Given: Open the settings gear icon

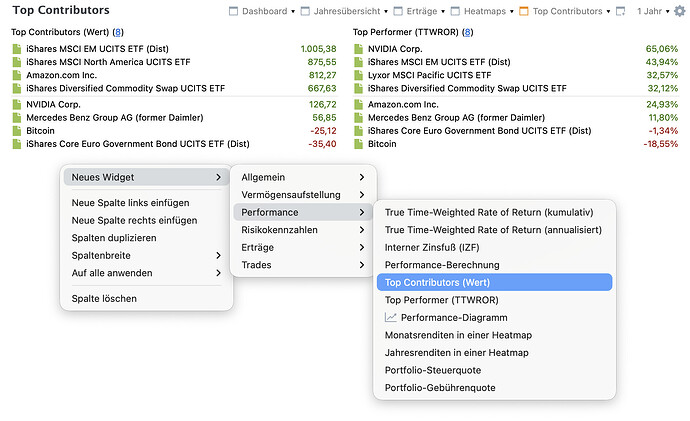Looking at the screenshot, I should (x=680, y=12).
